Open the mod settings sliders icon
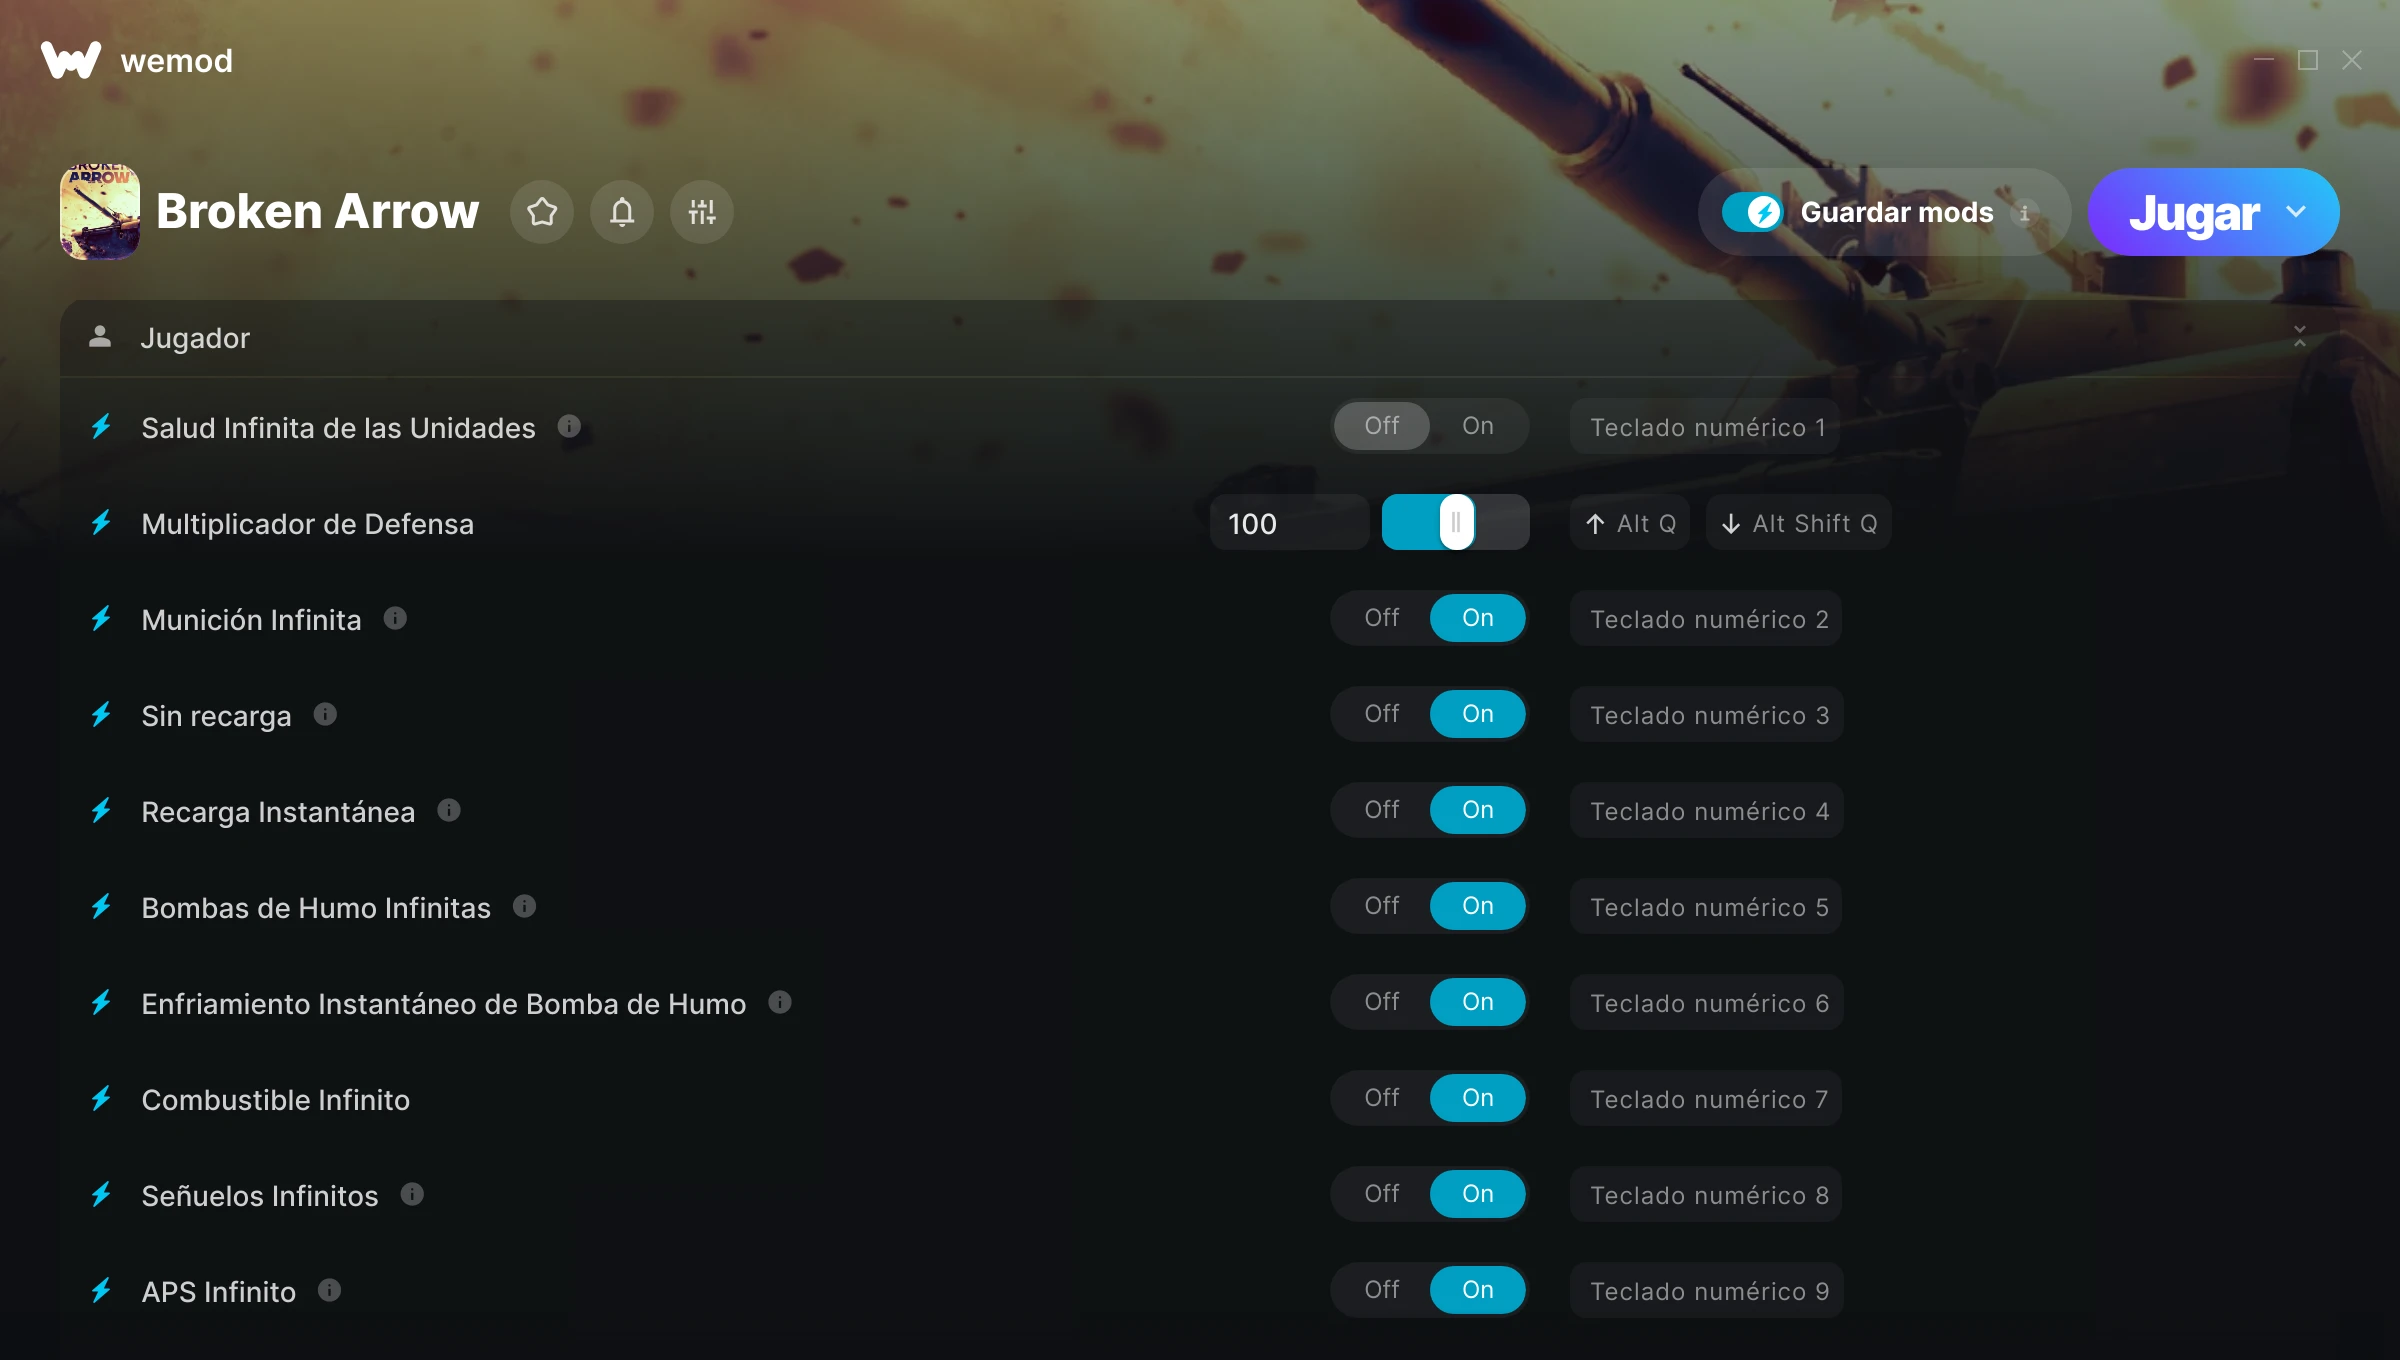2400x1360 pixels. 702,212
